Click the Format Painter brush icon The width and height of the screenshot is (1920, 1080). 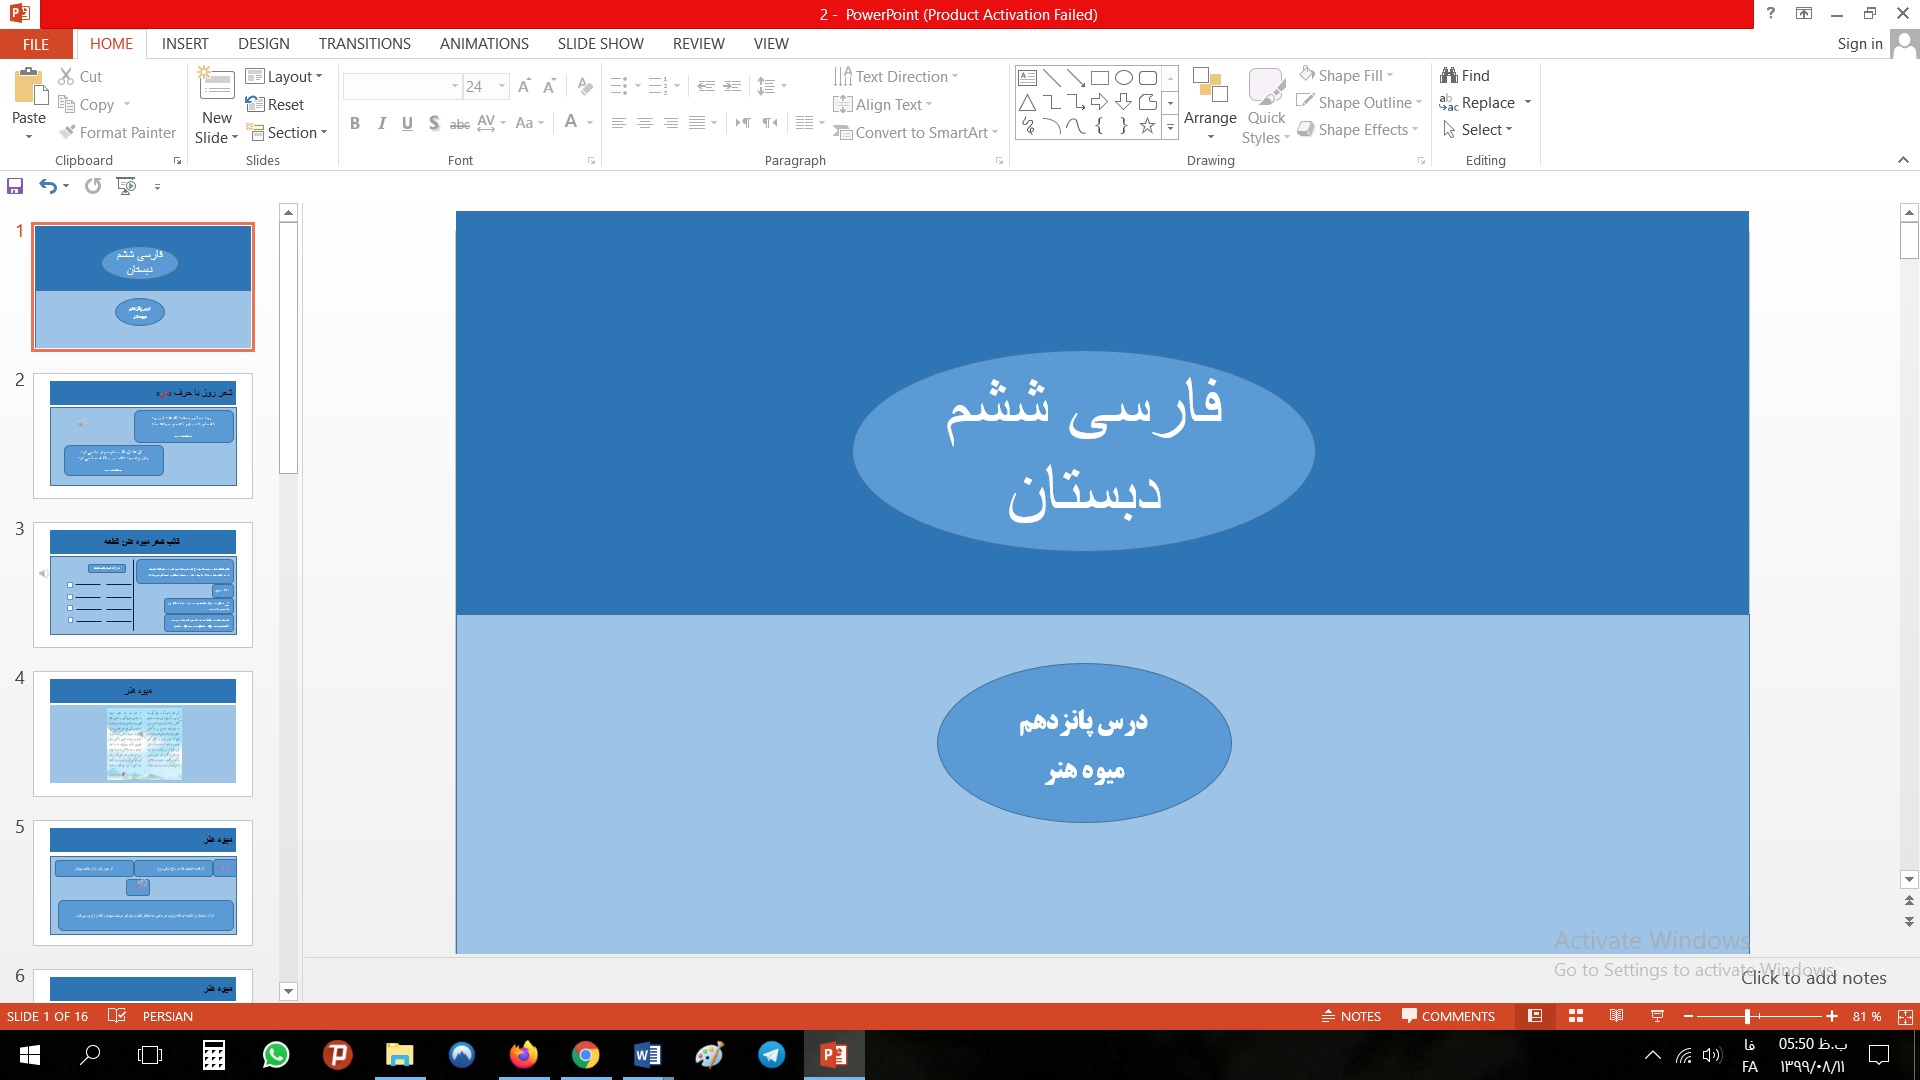(67, 132)
